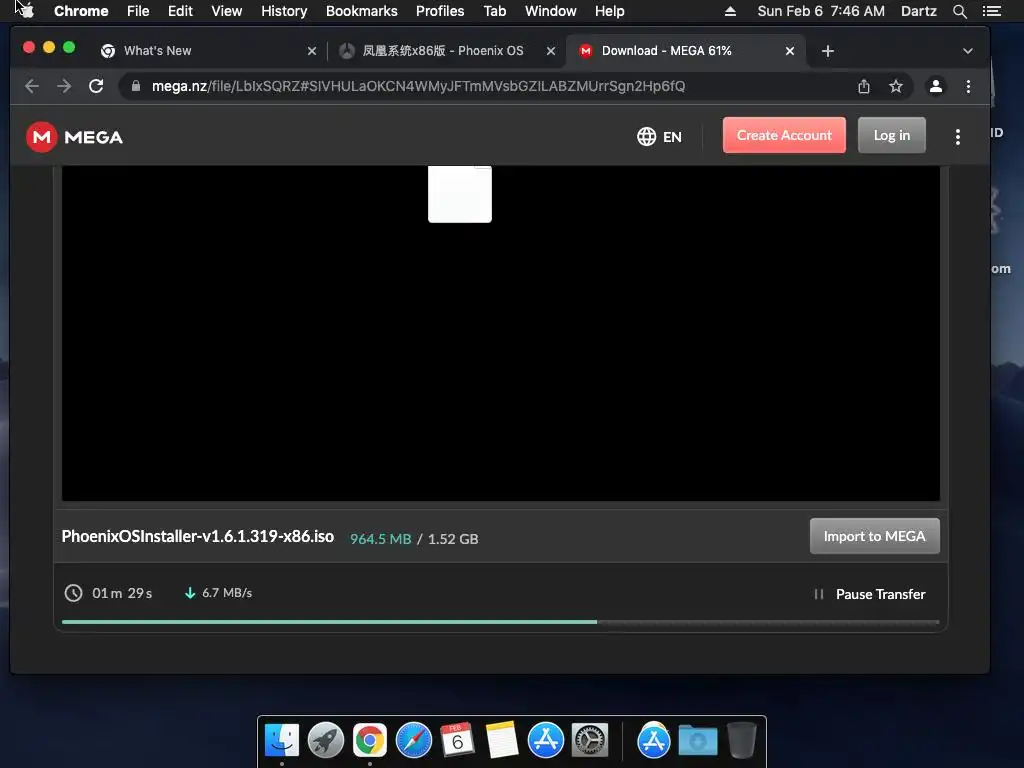
Task: Bookmark this page with star icon
Action: click(895, 86)
